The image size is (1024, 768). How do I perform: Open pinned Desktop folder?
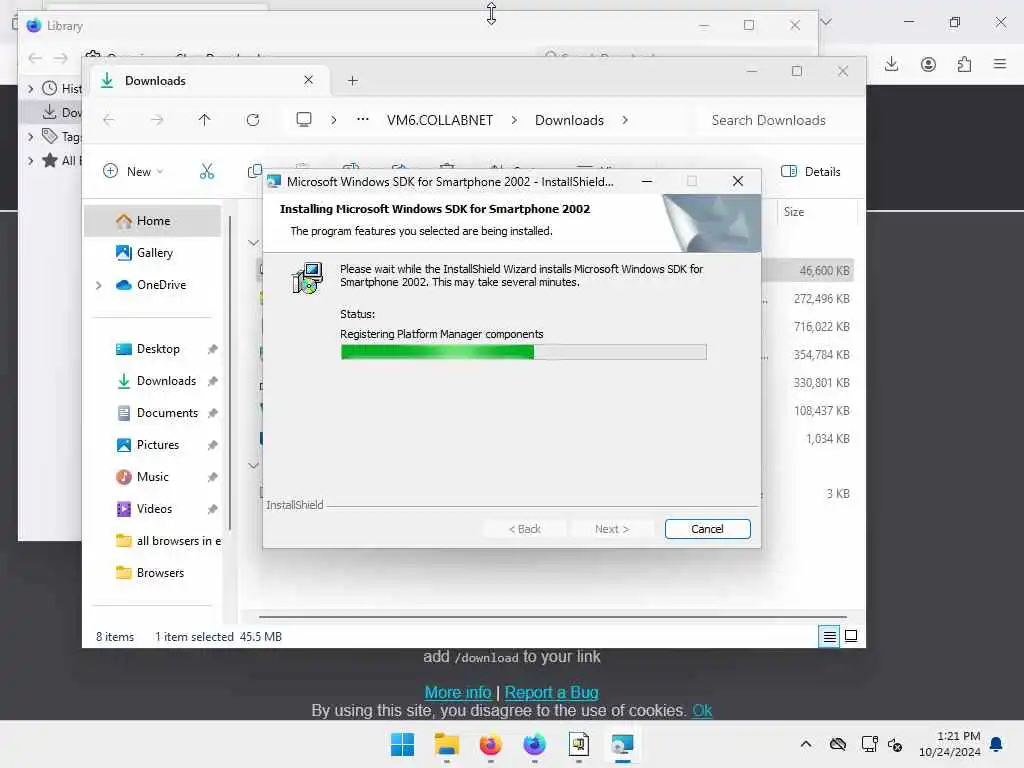pyautogui.click(x=158, y=349)
